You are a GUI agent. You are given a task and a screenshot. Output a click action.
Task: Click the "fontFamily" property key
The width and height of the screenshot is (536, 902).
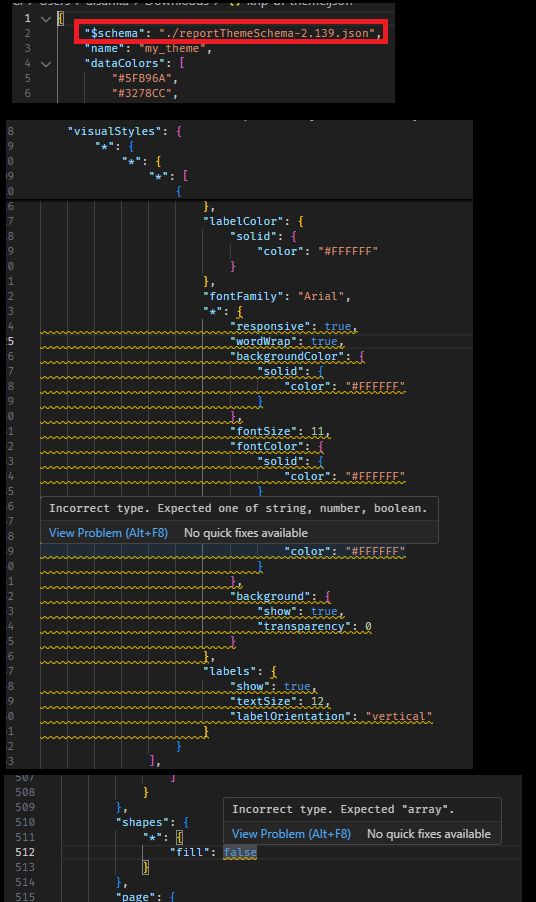click(243, 296)
